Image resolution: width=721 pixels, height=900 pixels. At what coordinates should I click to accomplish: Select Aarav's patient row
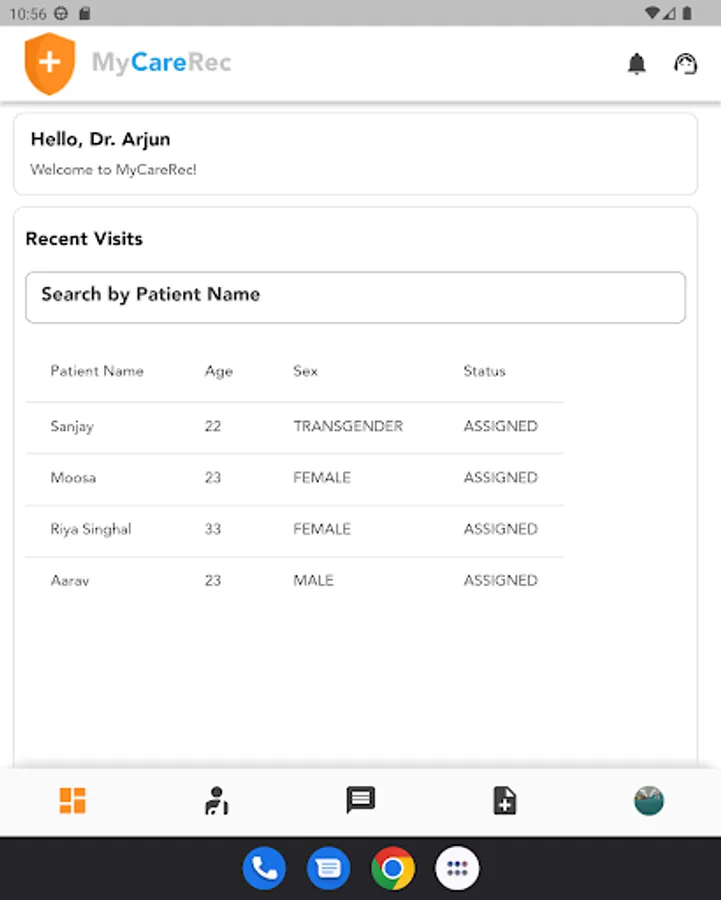pos(294,580)
